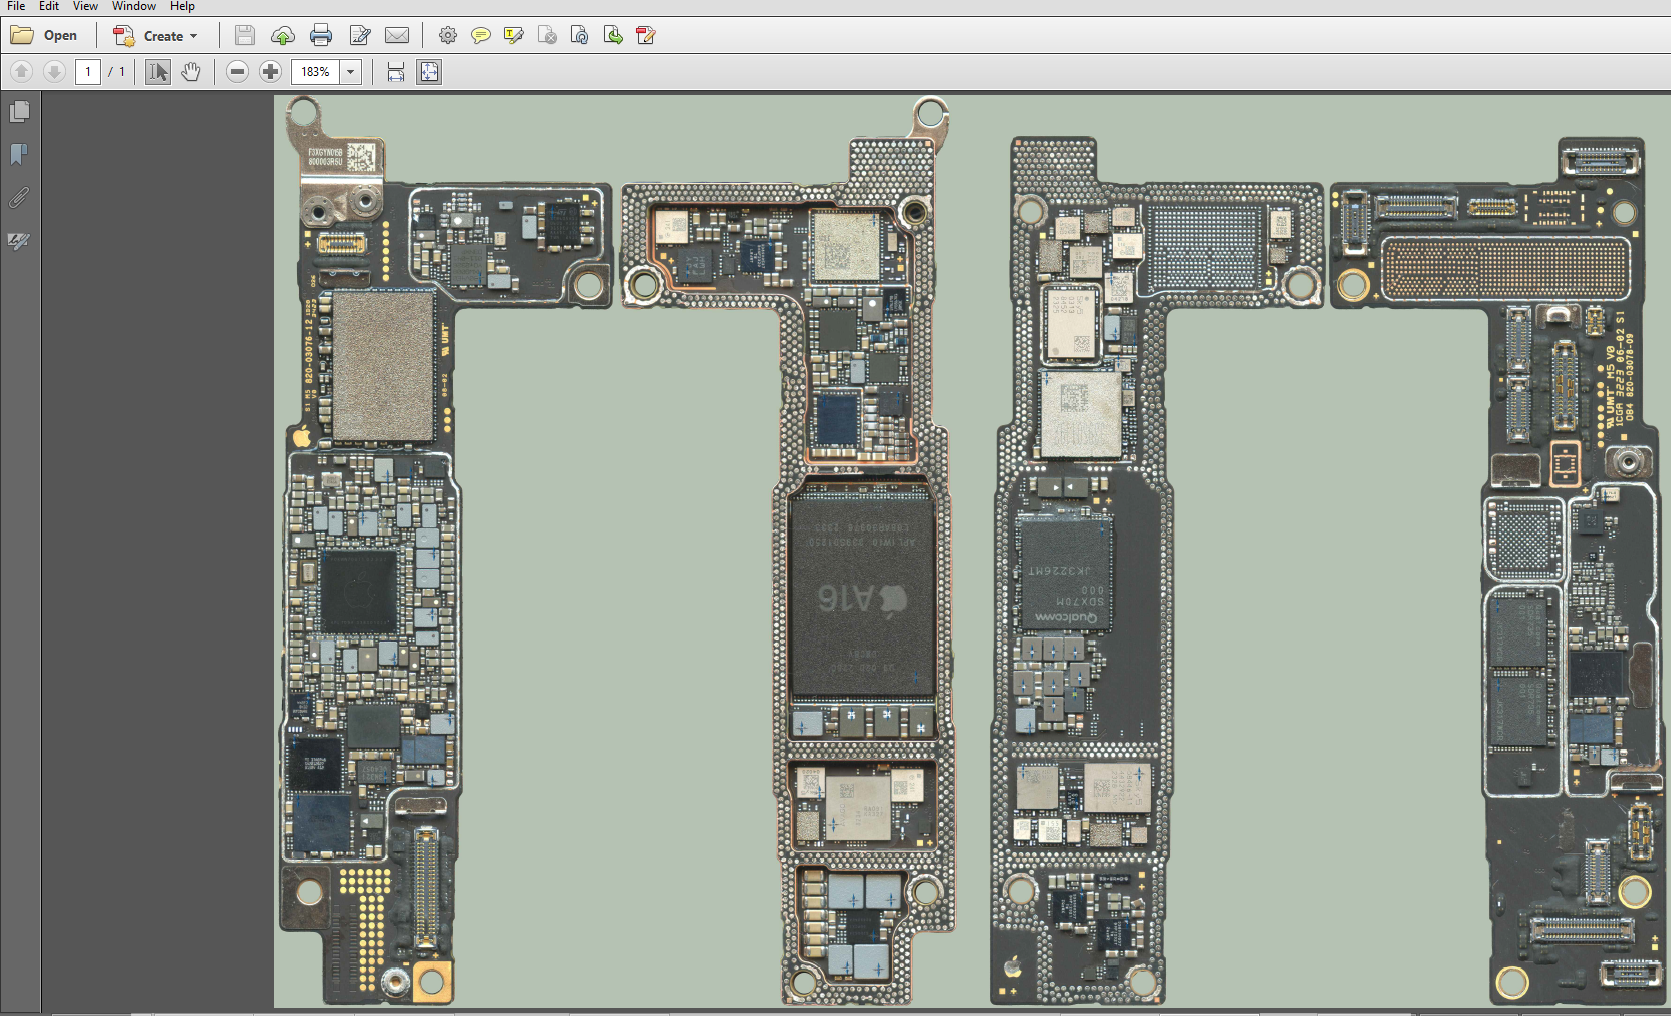
Task: Expand the zoom percentage dropdown
Action: [351, 72]
